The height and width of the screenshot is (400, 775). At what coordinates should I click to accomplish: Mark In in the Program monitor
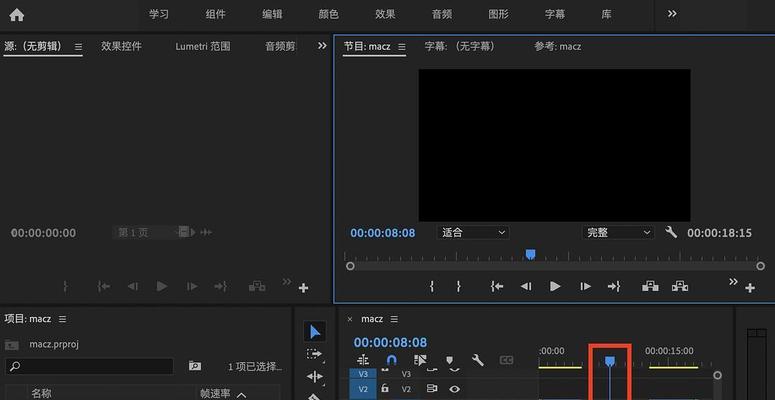[432, 286]
